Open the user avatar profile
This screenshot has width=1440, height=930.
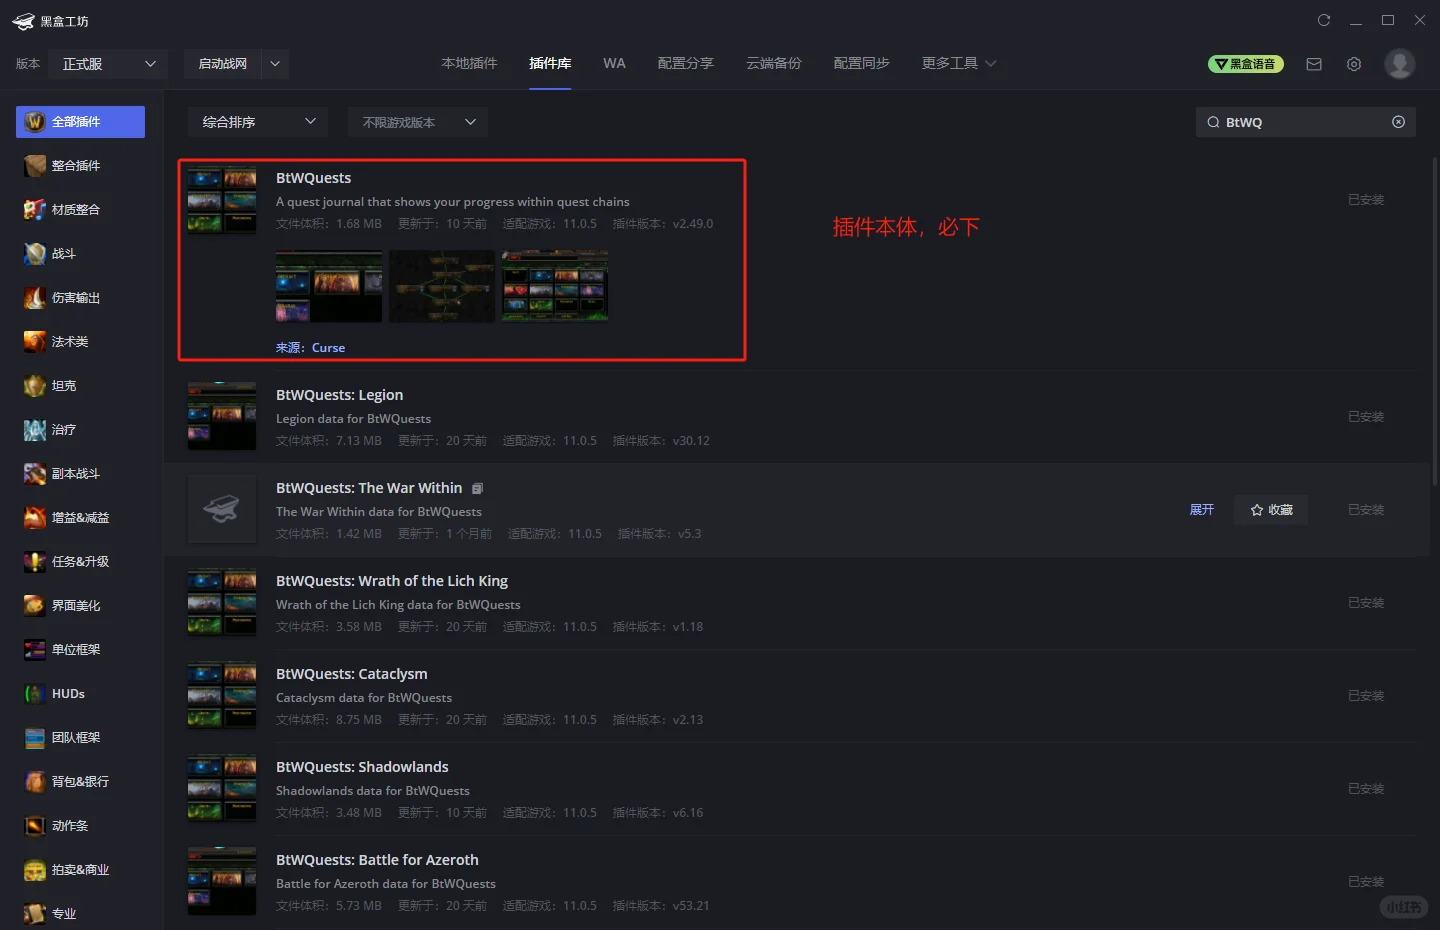1400,64
